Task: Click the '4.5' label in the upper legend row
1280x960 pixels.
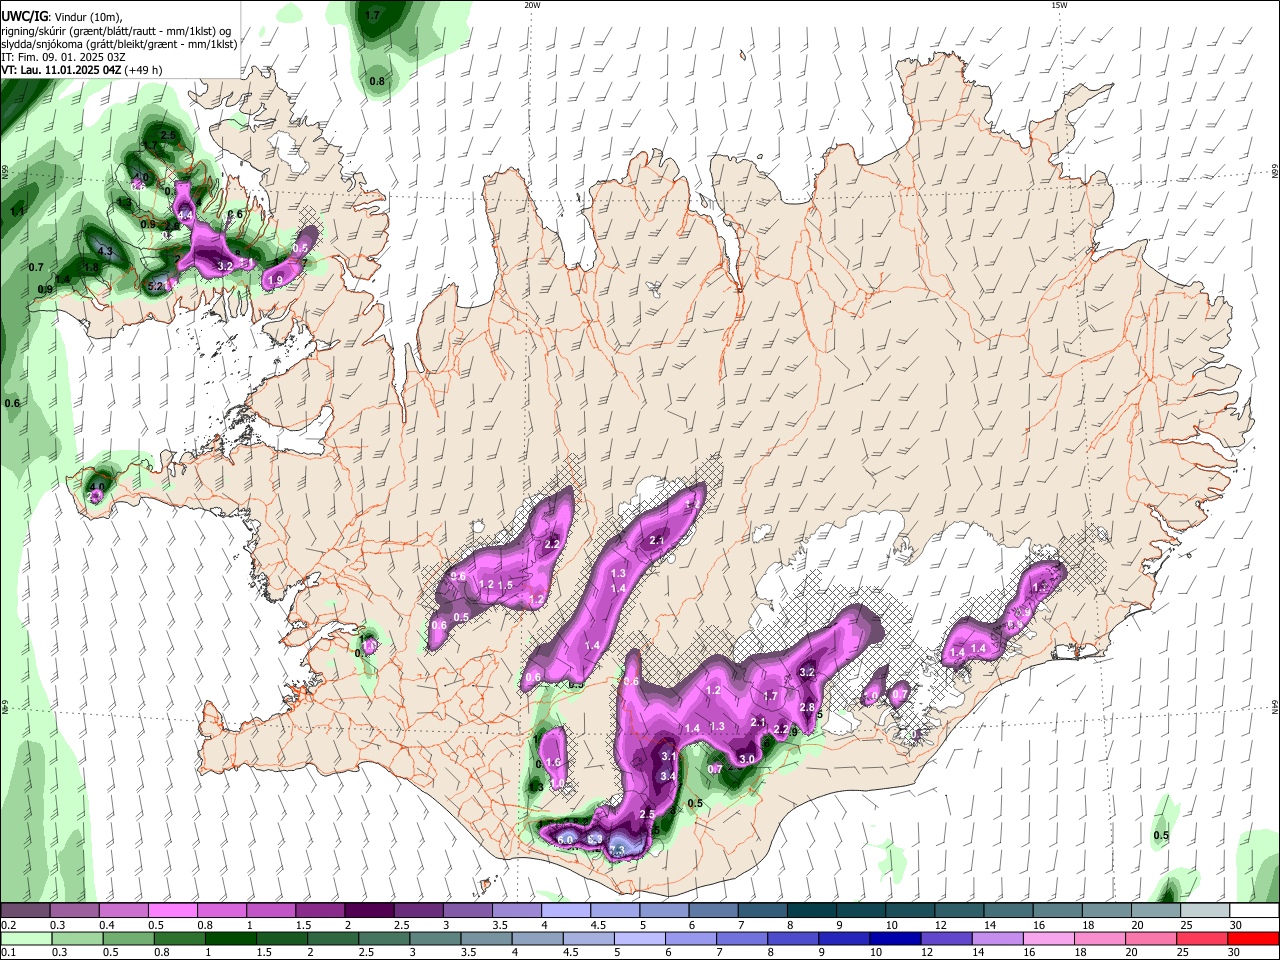Action: (598, 926)
